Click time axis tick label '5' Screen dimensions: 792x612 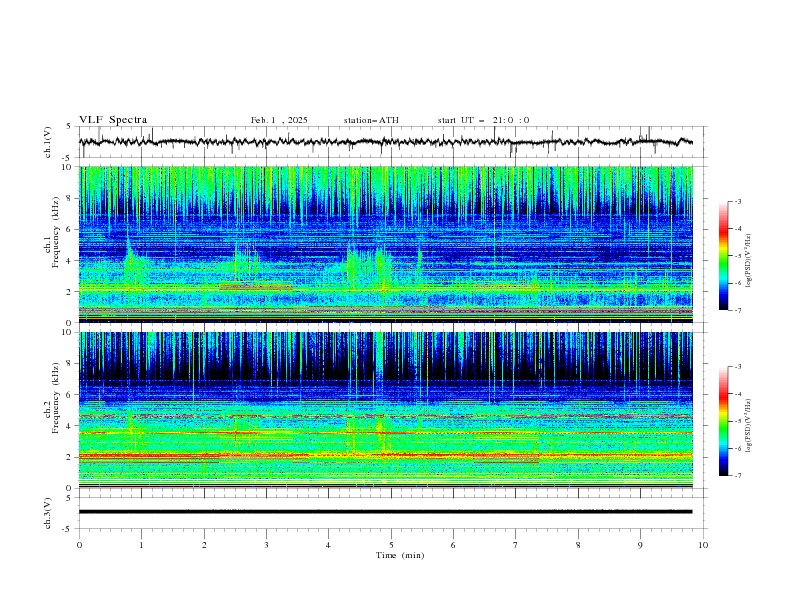[391, 545]
